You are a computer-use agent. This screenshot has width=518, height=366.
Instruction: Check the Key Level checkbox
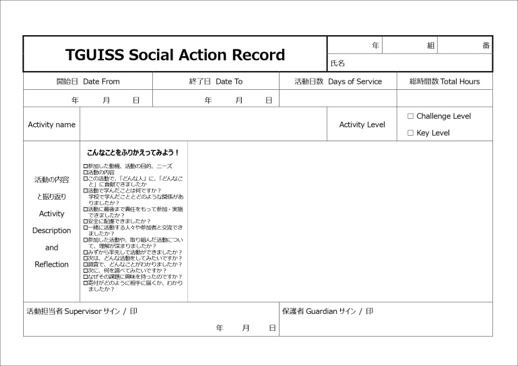pos(410,133)
